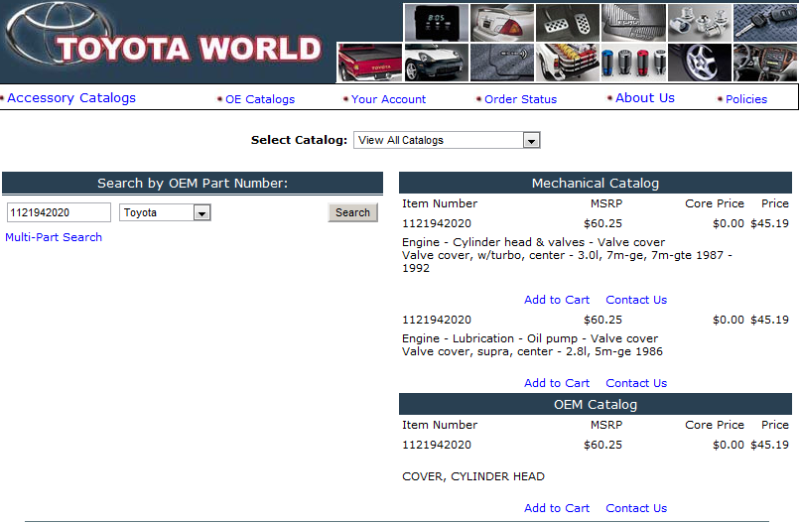Click 'Engine - Cylinder head & valves - Valve cover'
Screen dimensions: 800x524
(534, 242)
